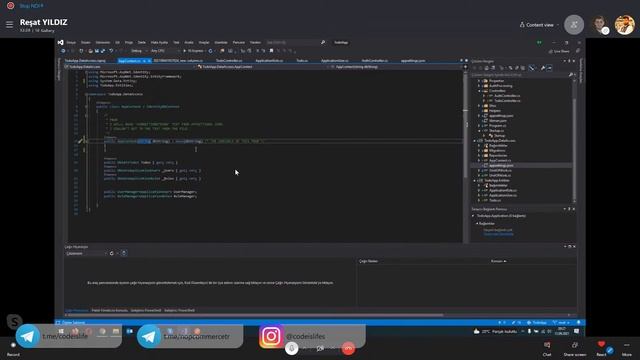Screen dimensions: 640x360
Task: Select Program.cs in Solution Explorer
Action: (498, 126)
